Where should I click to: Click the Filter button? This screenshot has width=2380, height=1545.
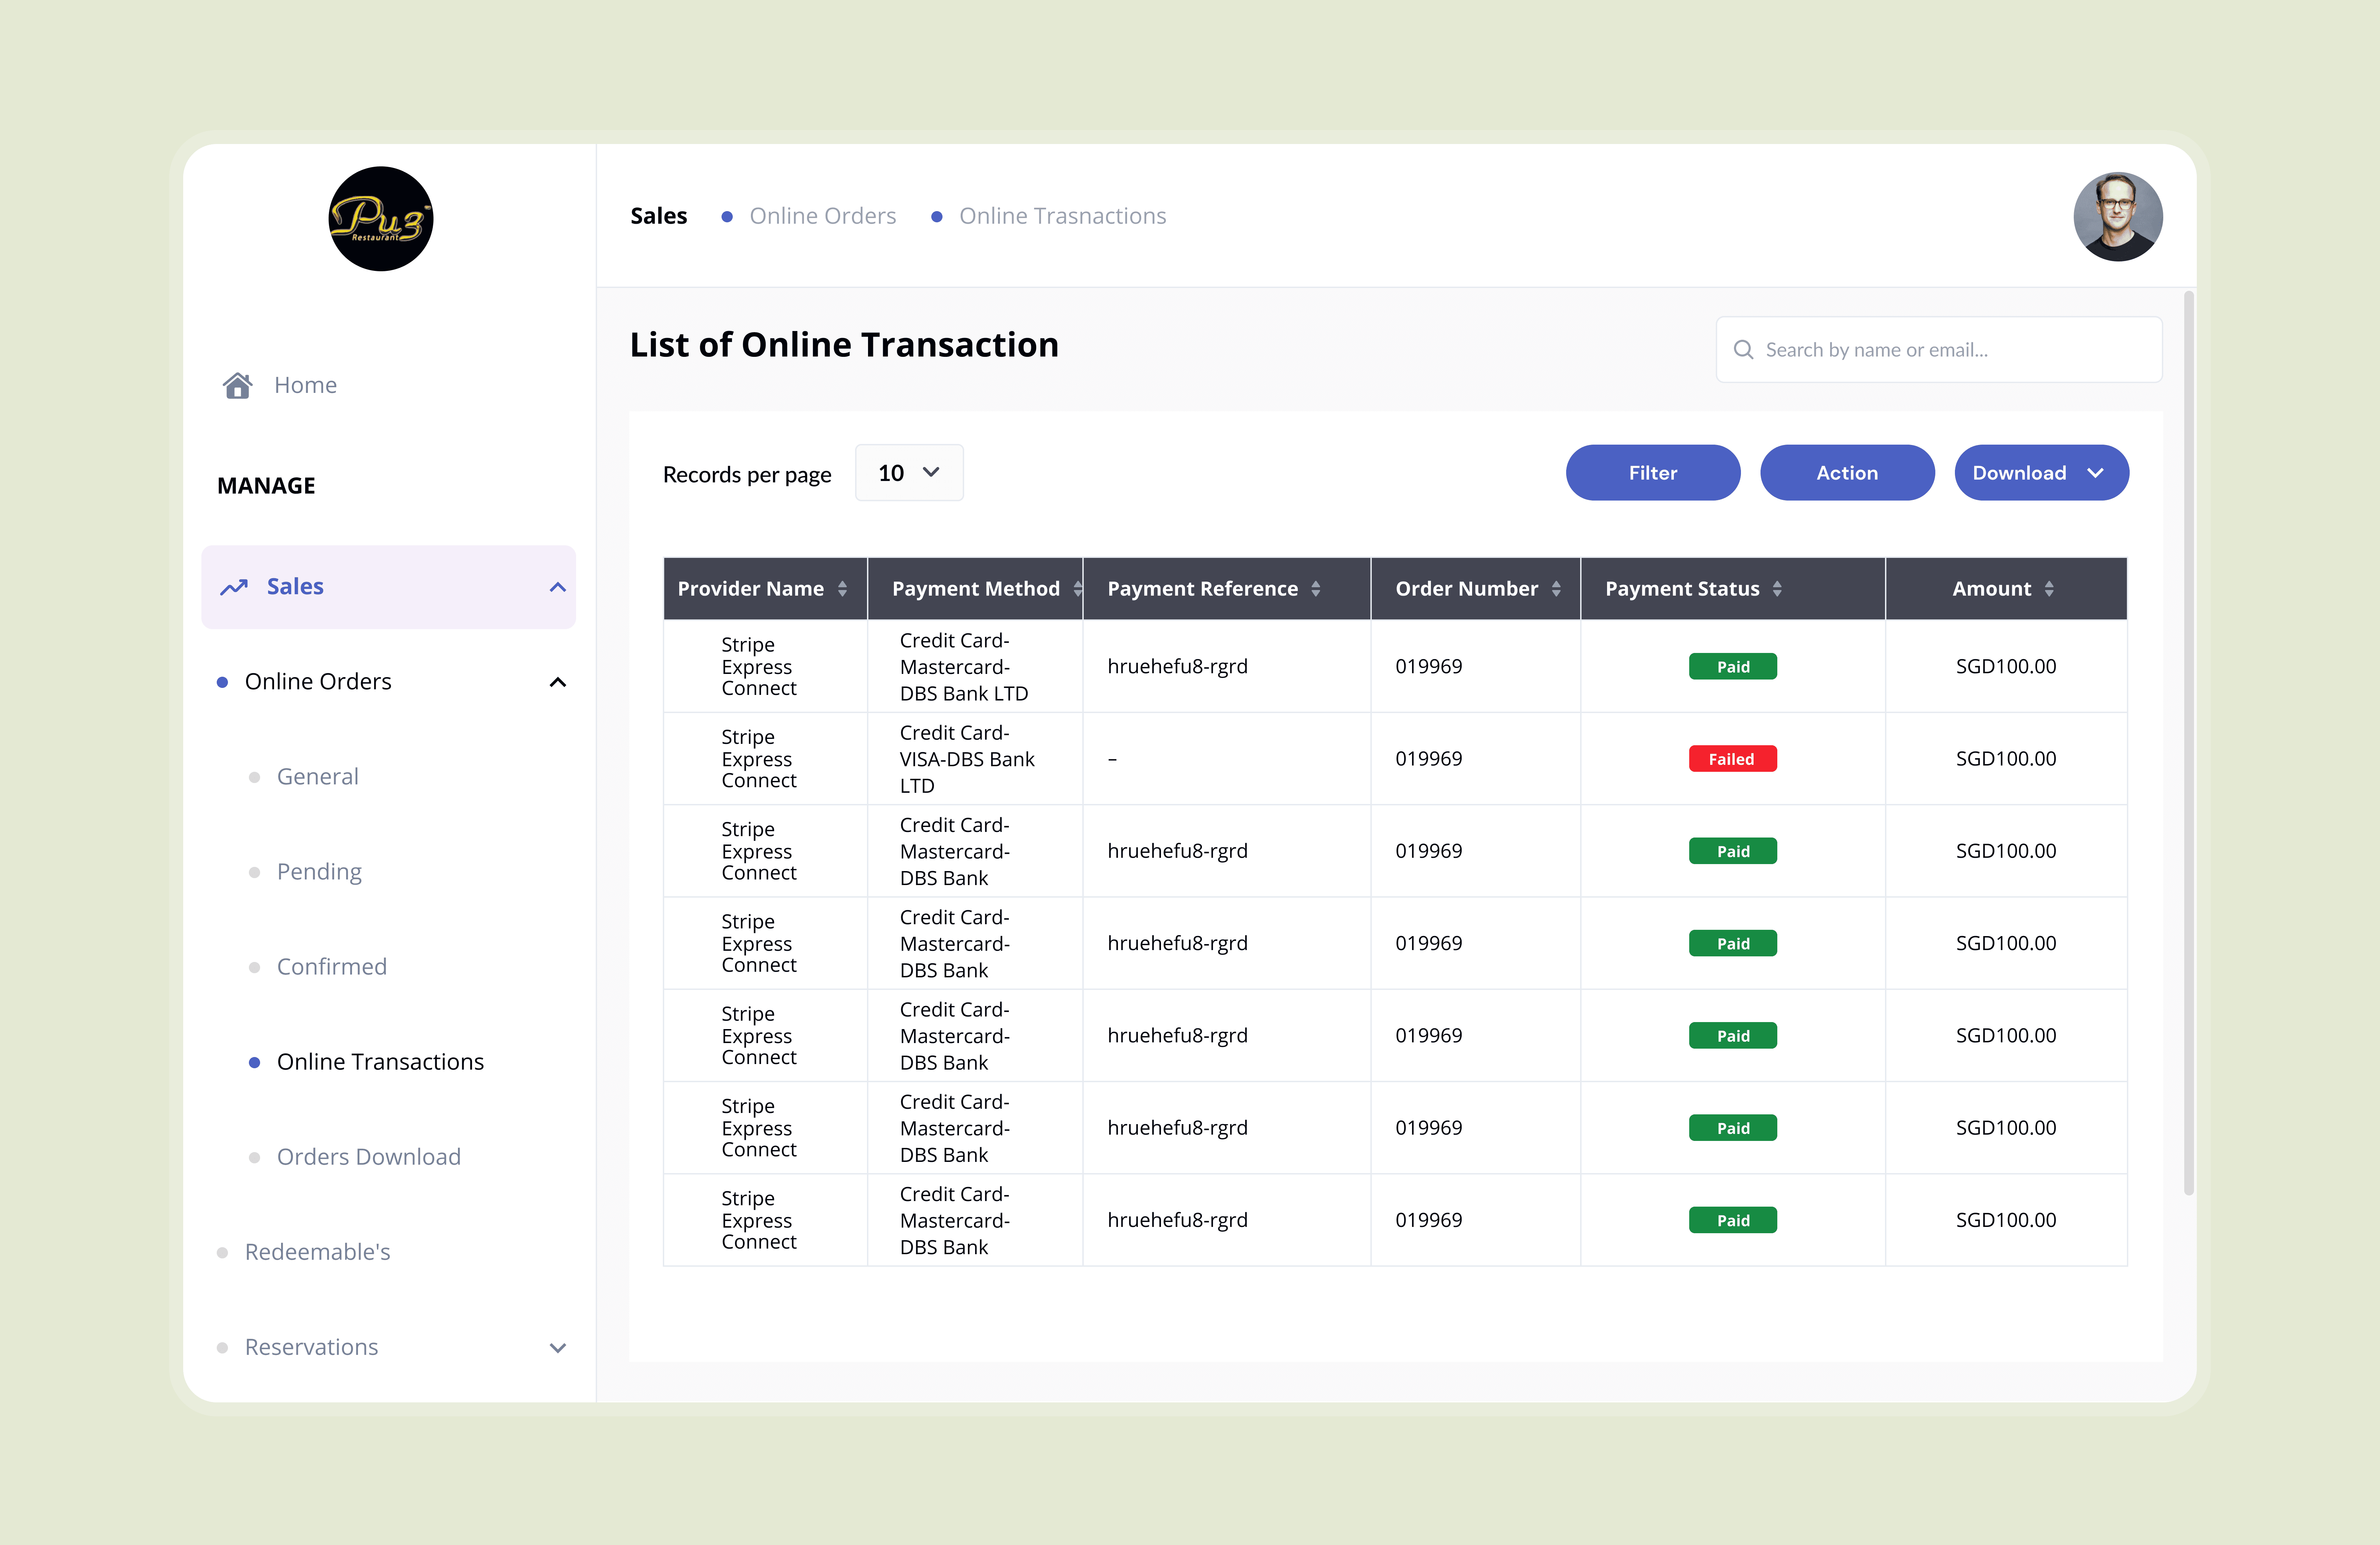coord(1652,473)
